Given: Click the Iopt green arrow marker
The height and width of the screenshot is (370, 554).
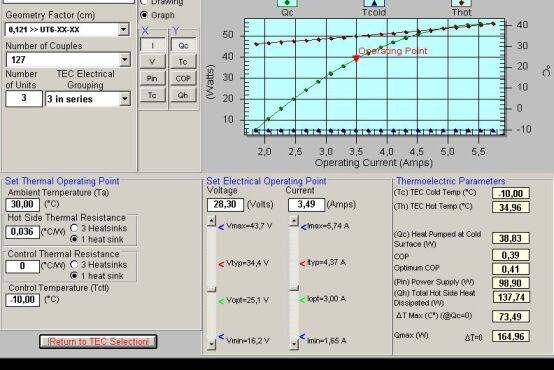Looking at the screenshot, I should [x=302, y=300].
